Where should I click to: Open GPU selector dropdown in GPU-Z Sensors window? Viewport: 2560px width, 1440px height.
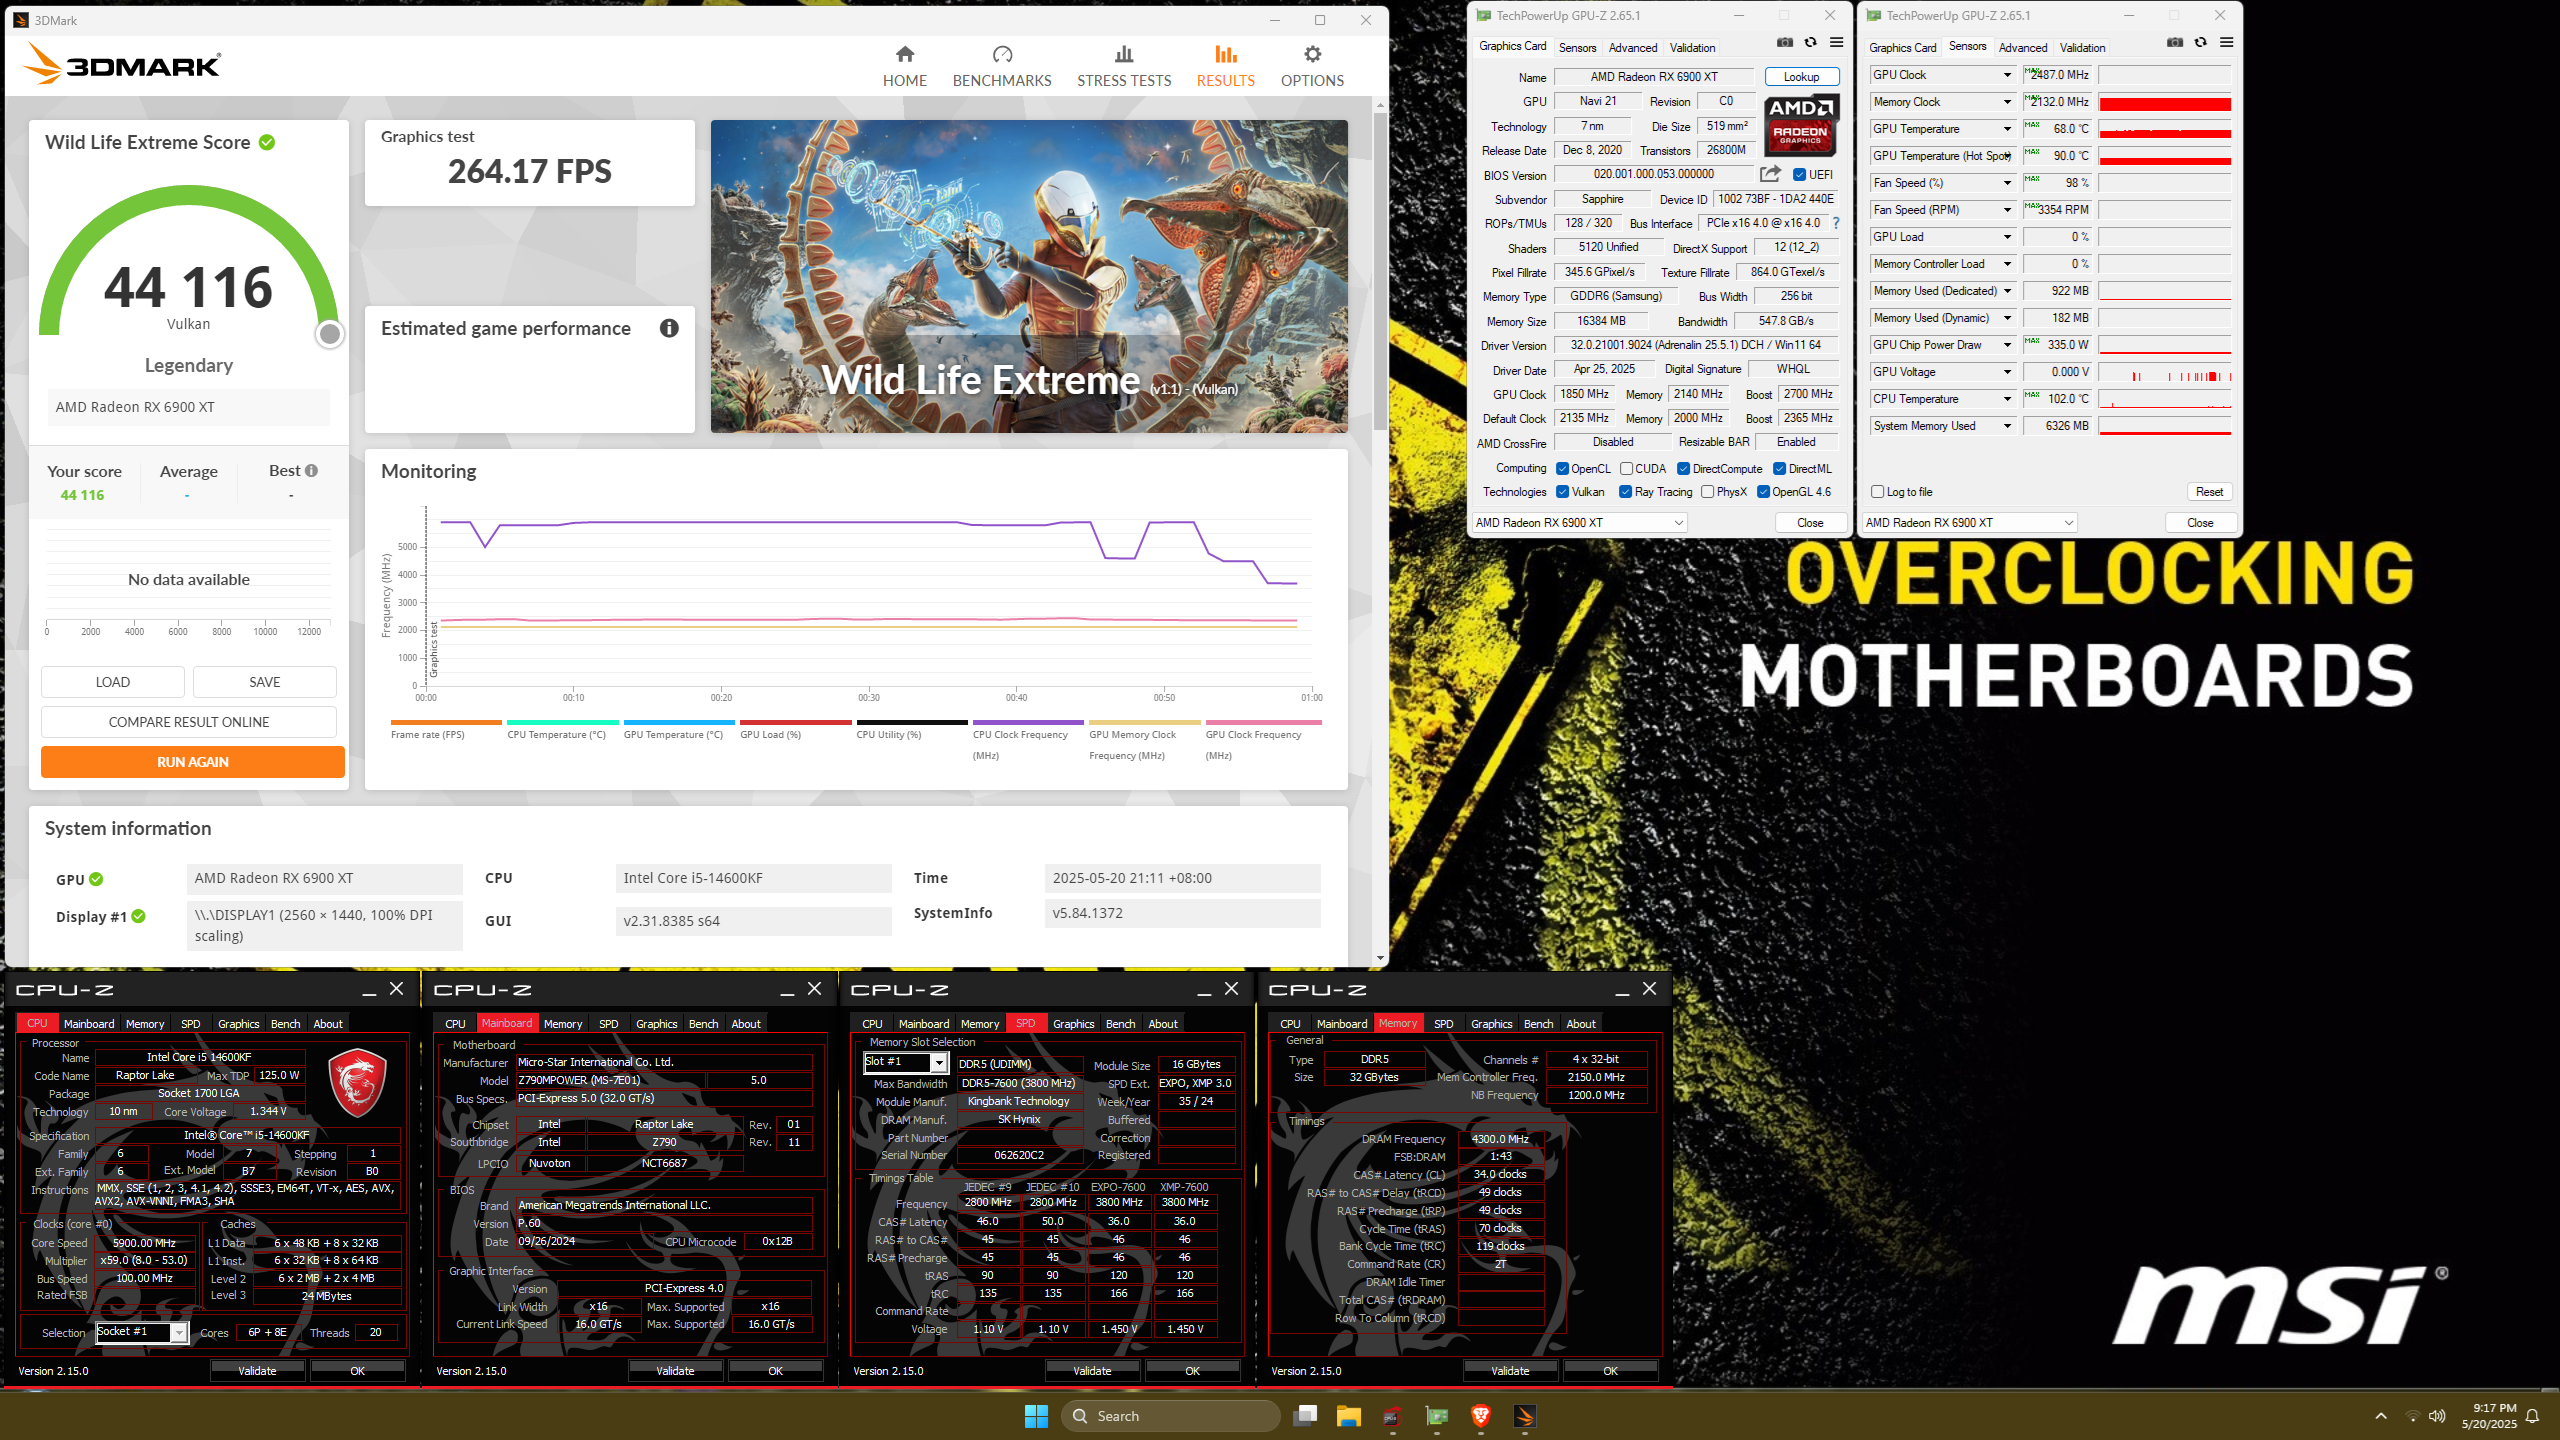[x=1969, y=523]
